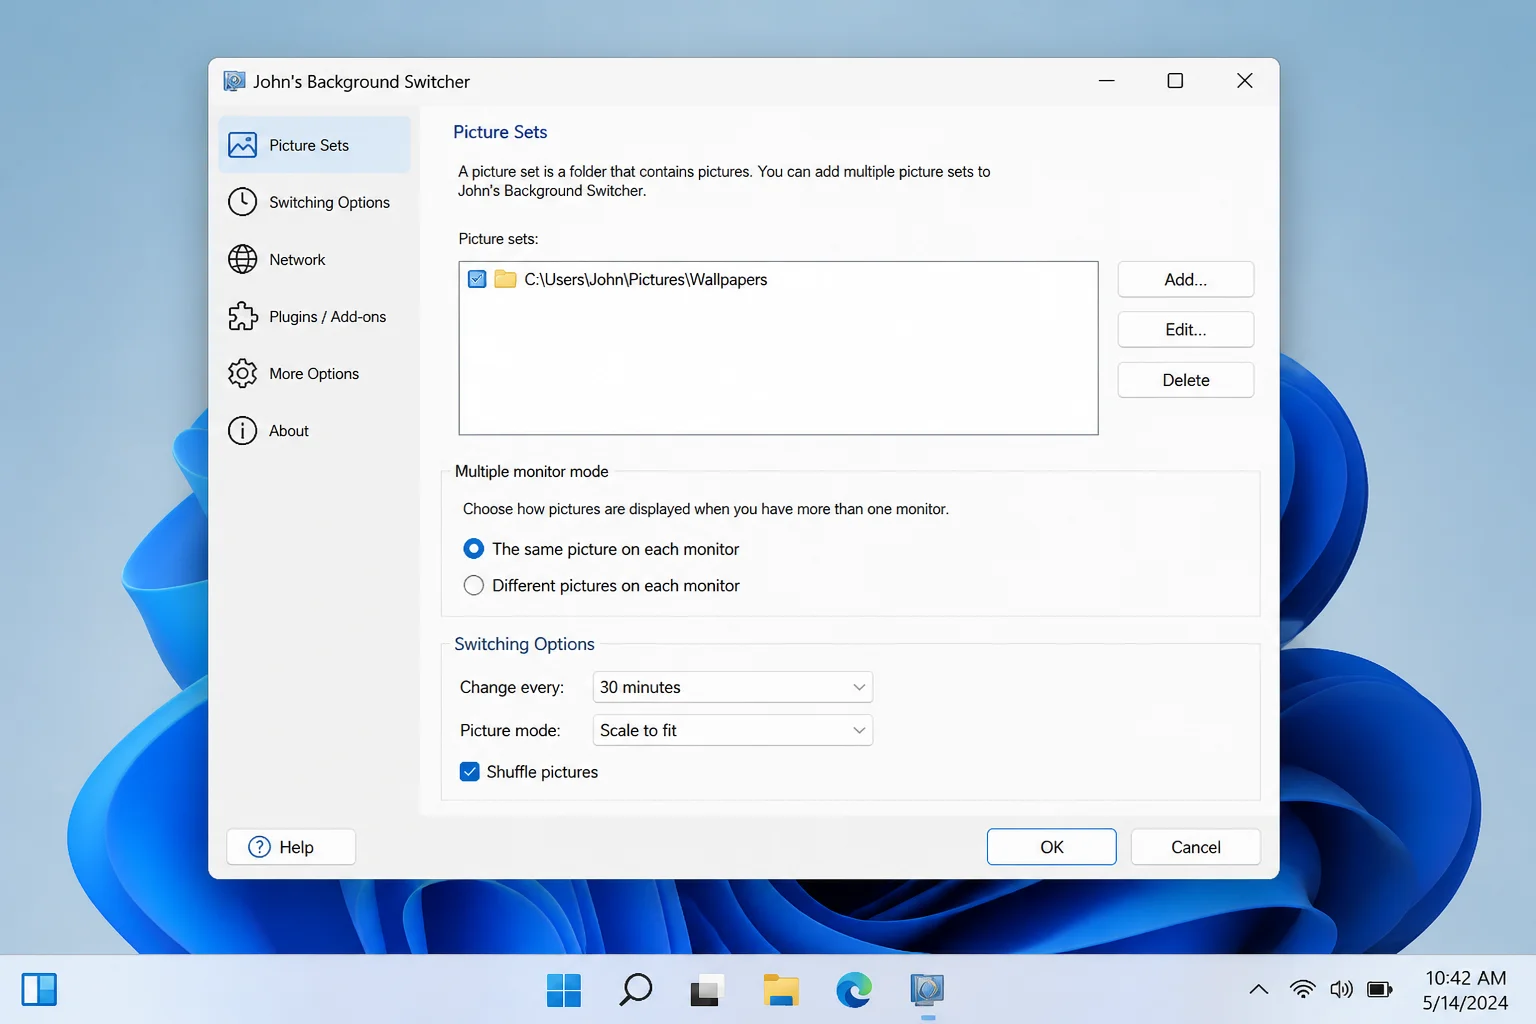The image size is (1536, 1024).
Task: Click the Network globe icon
Action: click(242, 259)
